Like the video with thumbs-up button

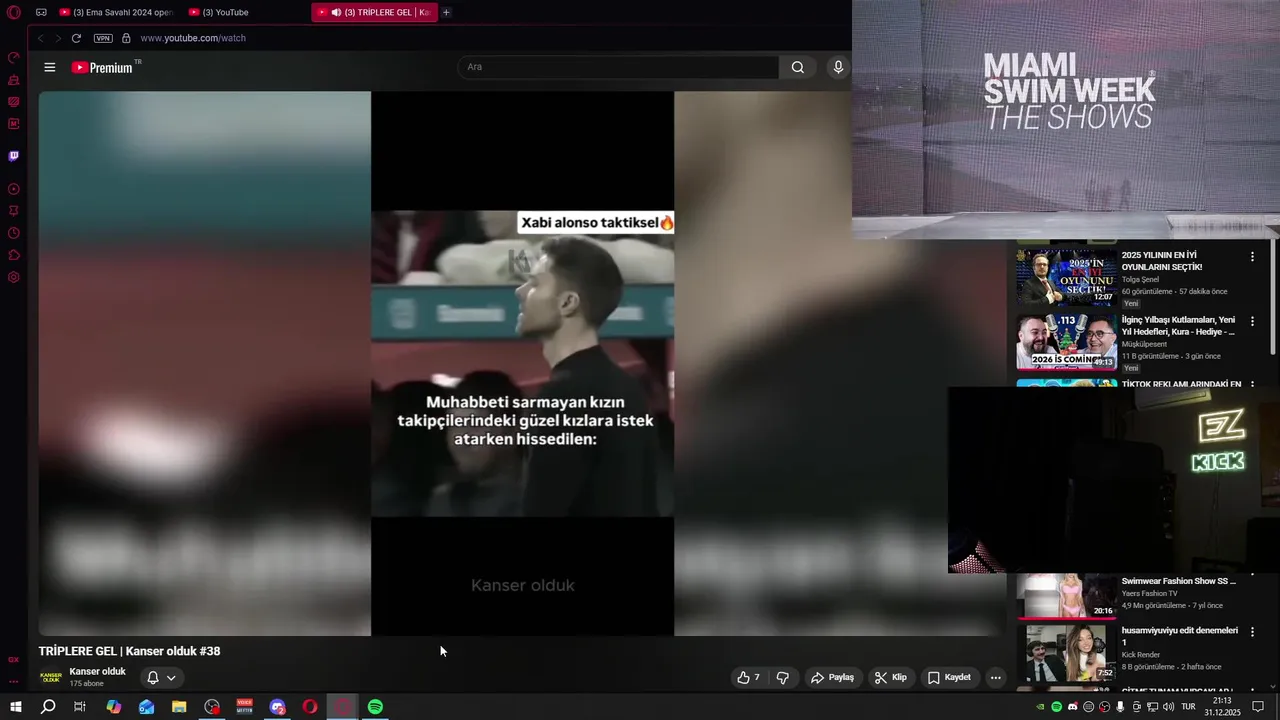[748, 677]
